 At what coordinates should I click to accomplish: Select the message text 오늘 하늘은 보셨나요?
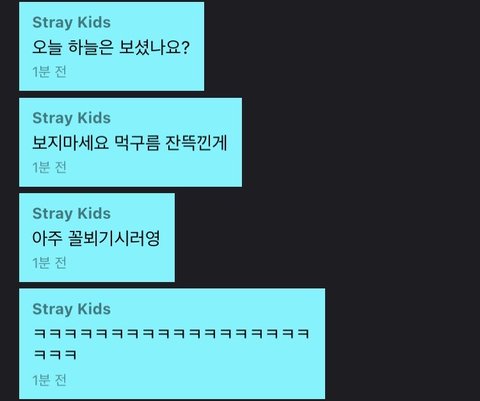coord(111,47)
